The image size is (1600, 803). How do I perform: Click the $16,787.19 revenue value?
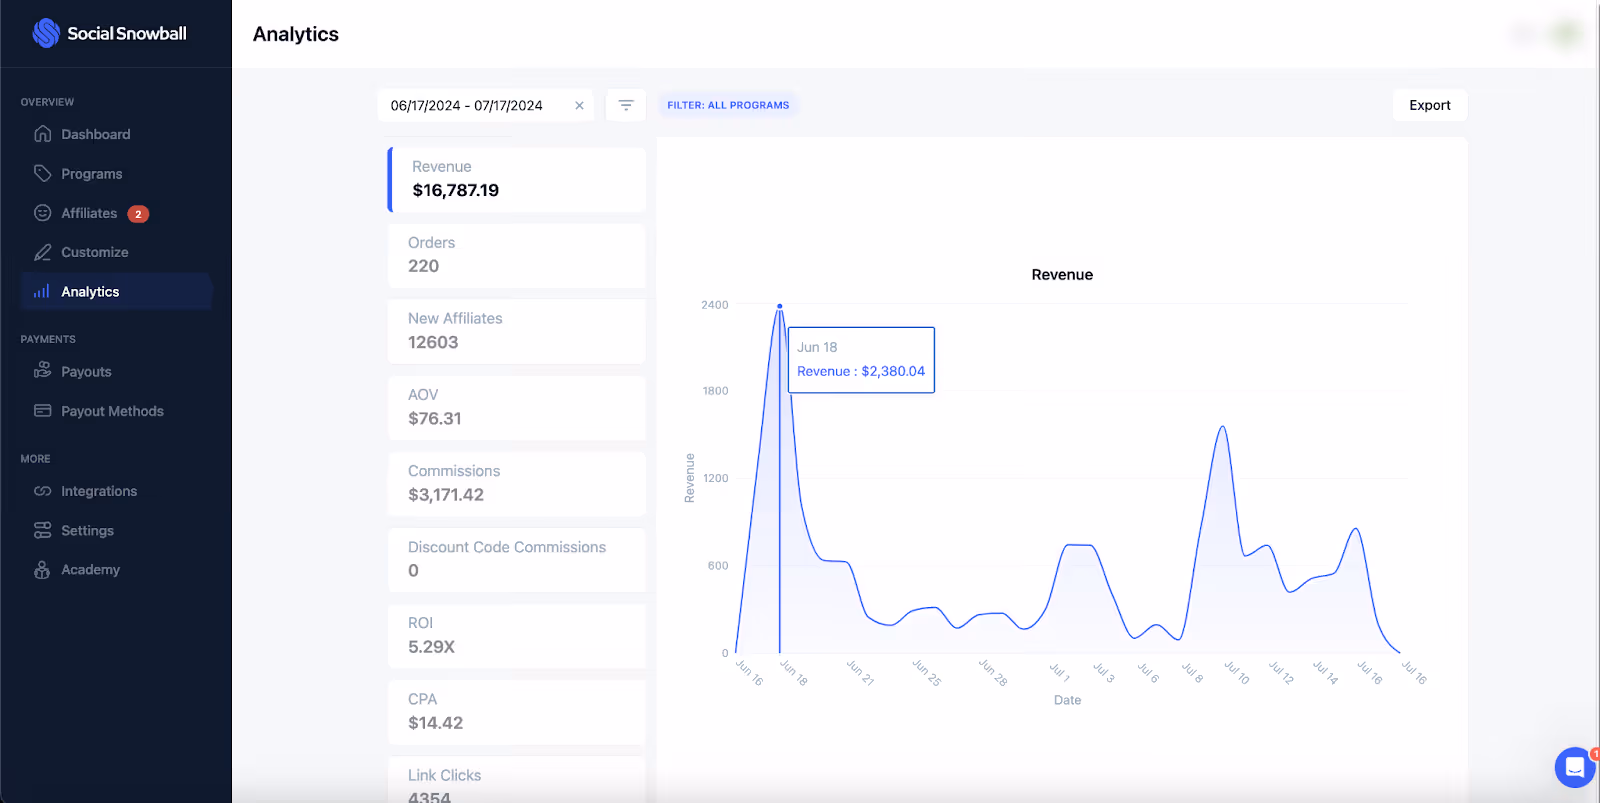point(456,190)
